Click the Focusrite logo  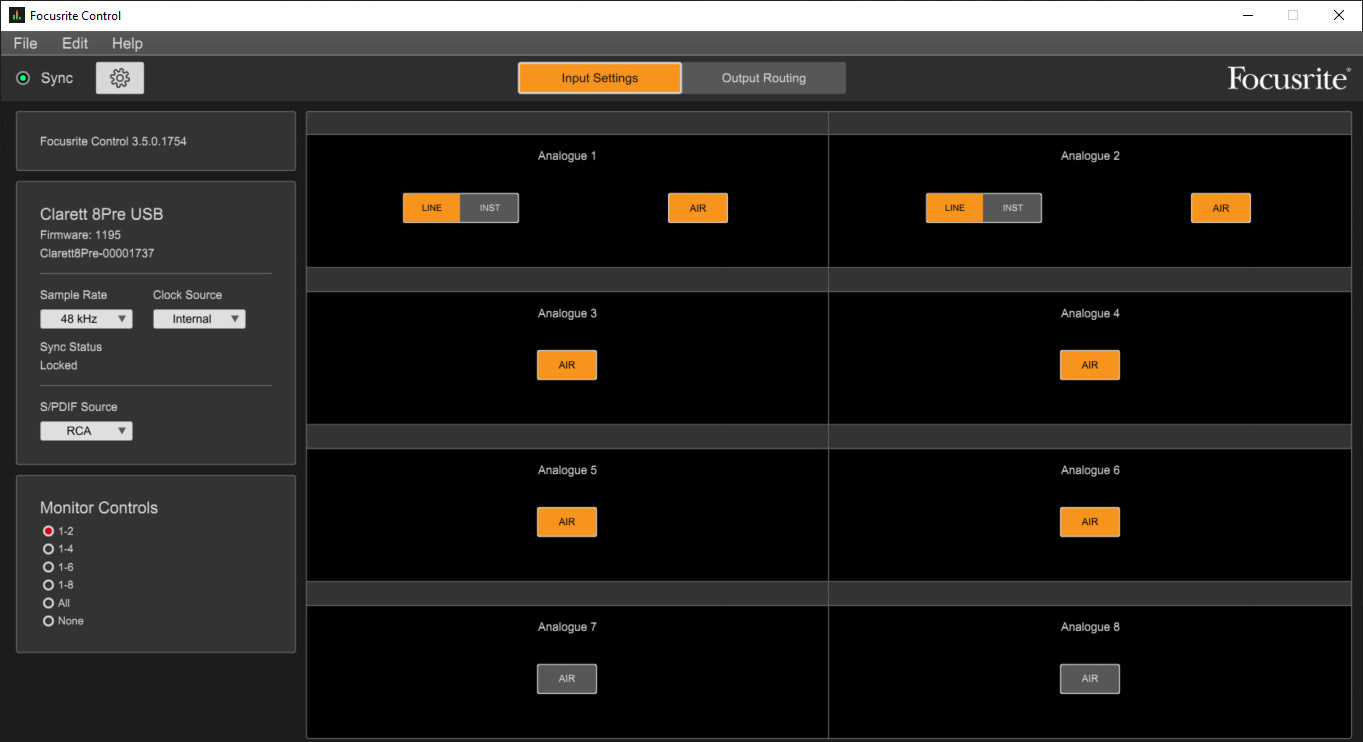pyautogui.click(x=1288, y=78)
